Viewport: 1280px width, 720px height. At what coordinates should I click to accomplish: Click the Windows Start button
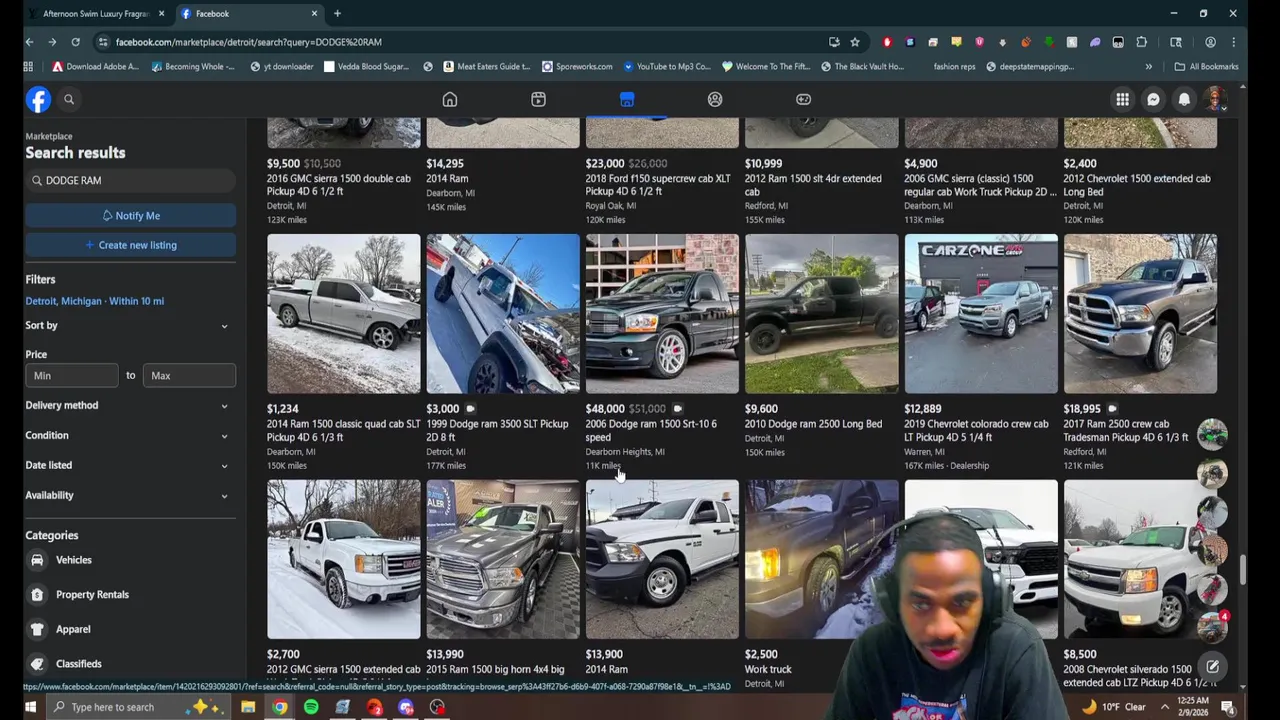coord(30,707)
